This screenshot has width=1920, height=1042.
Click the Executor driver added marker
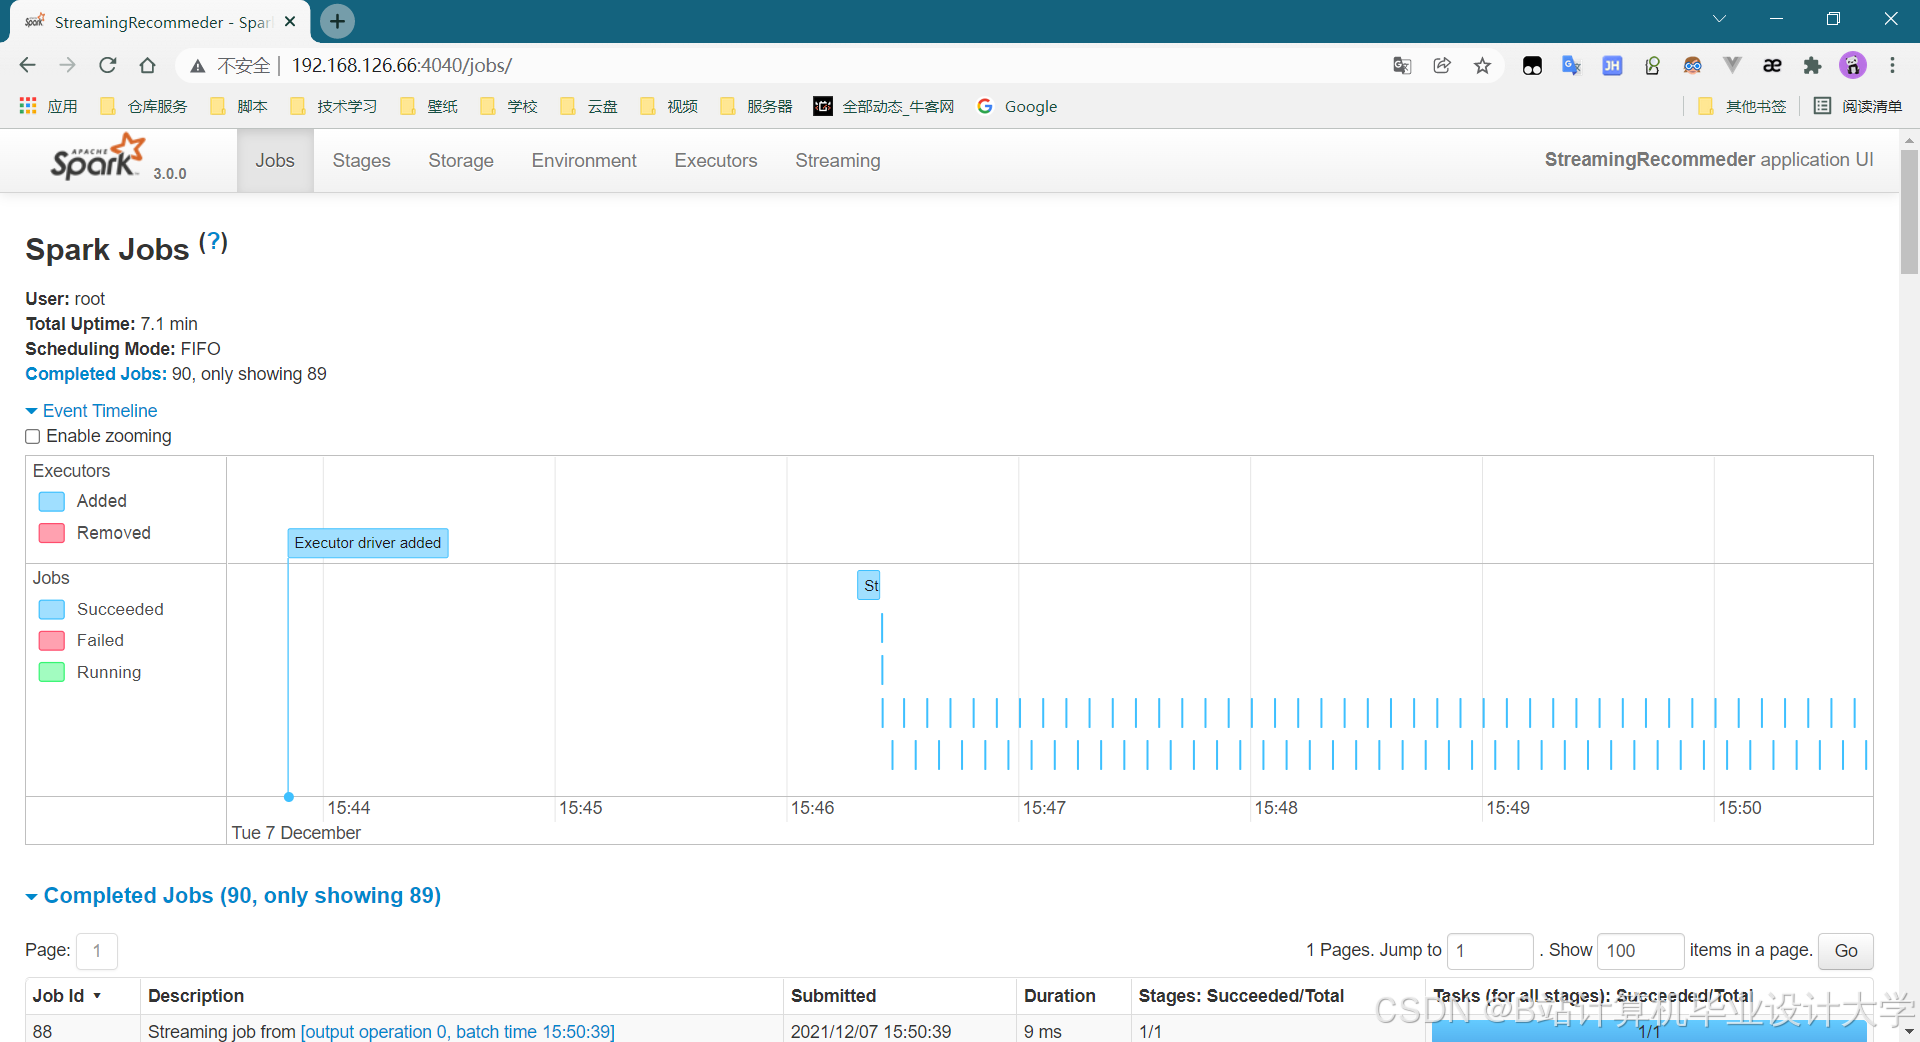(368, 543)
